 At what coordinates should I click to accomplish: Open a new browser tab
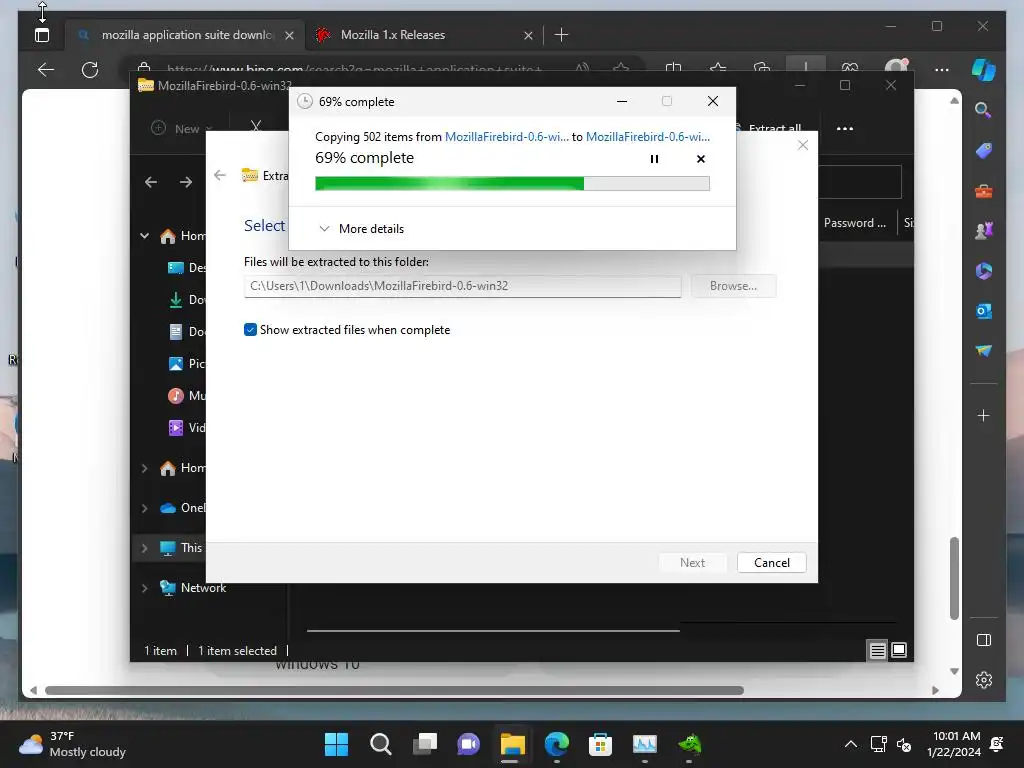[x=561, y=35]
